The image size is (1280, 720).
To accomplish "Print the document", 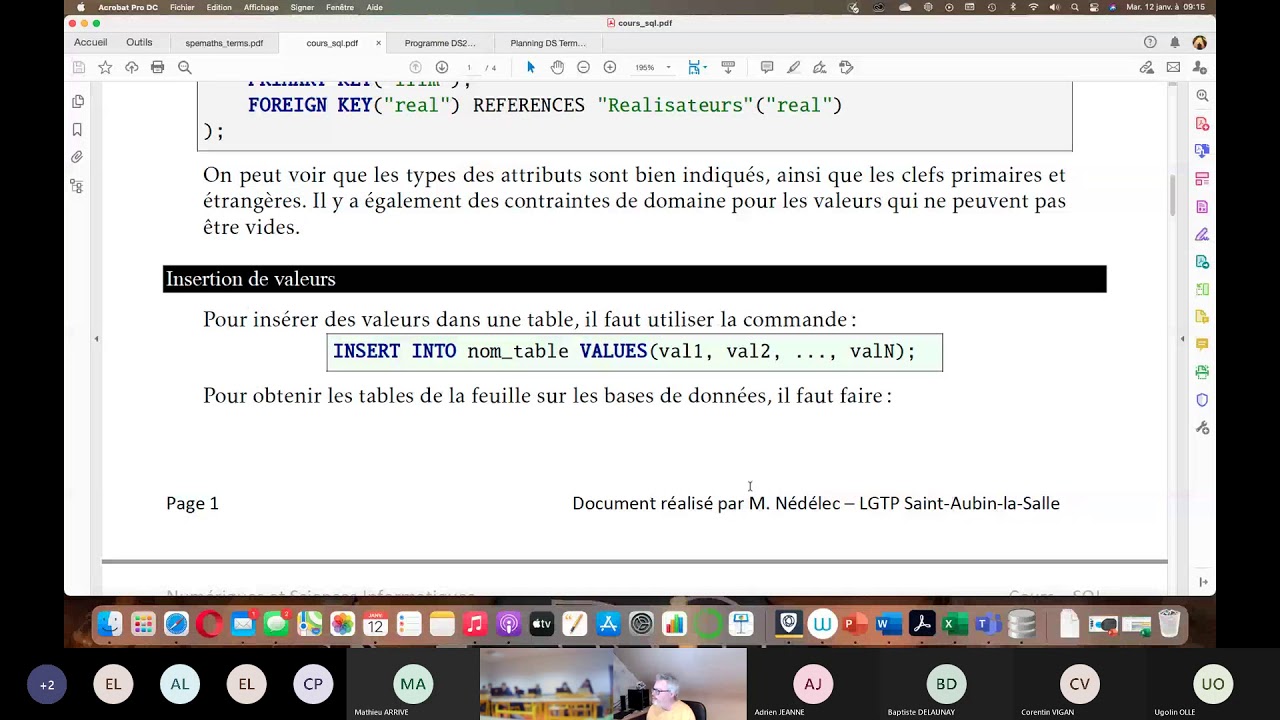I will (157, 67).
